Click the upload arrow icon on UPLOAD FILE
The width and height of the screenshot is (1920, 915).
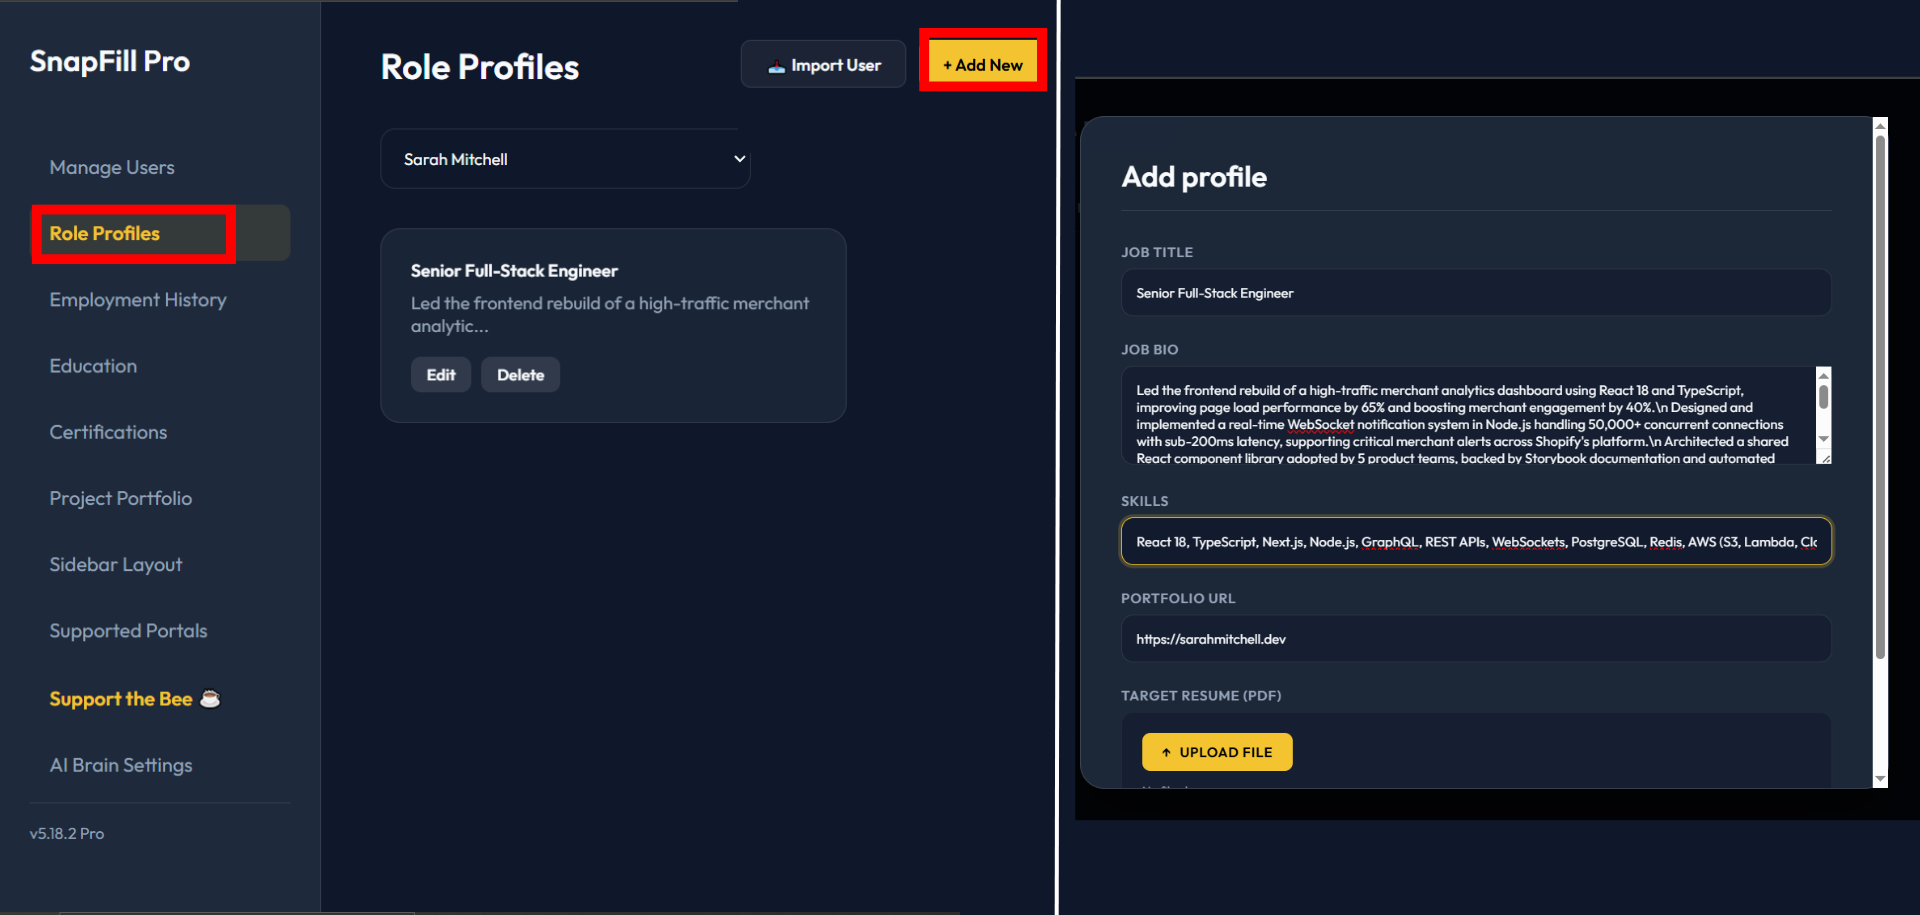coord(1165,751)
